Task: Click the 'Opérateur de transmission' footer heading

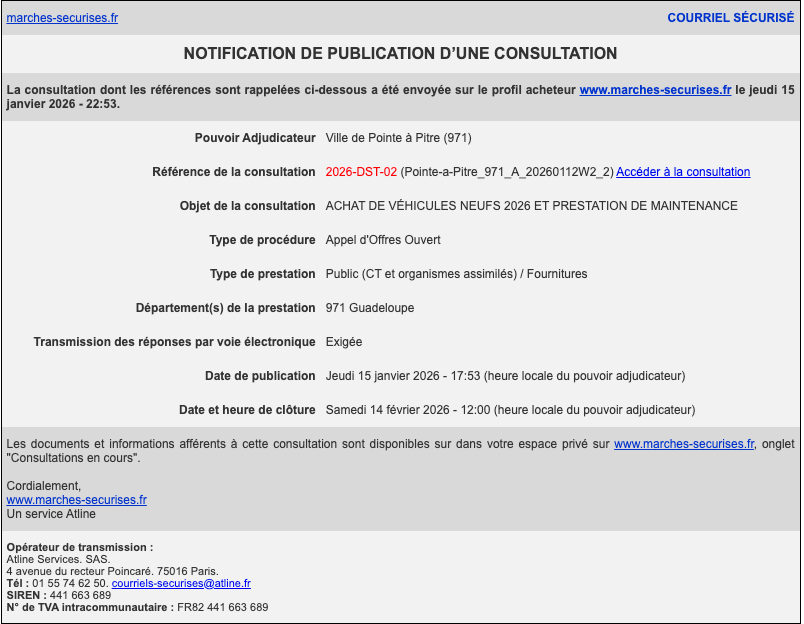Action: tap(79, 547)
